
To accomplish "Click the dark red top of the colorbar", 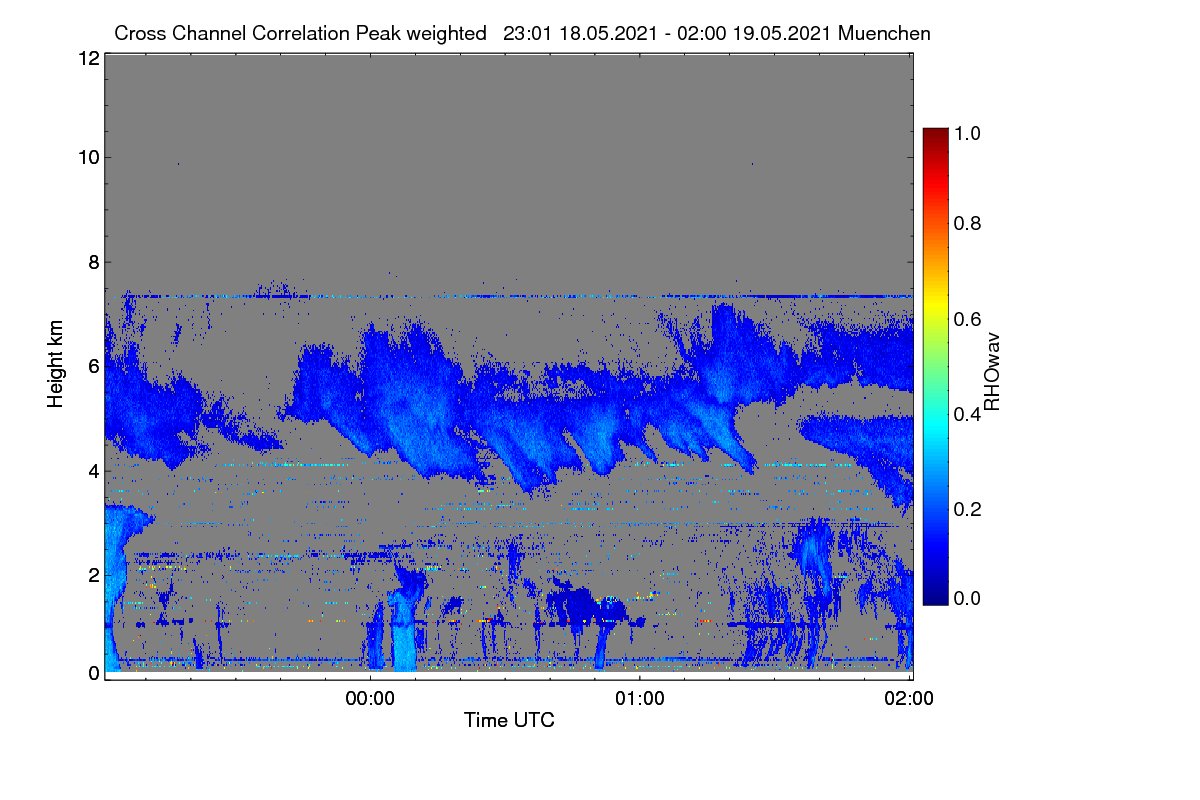I will point(934,136).
